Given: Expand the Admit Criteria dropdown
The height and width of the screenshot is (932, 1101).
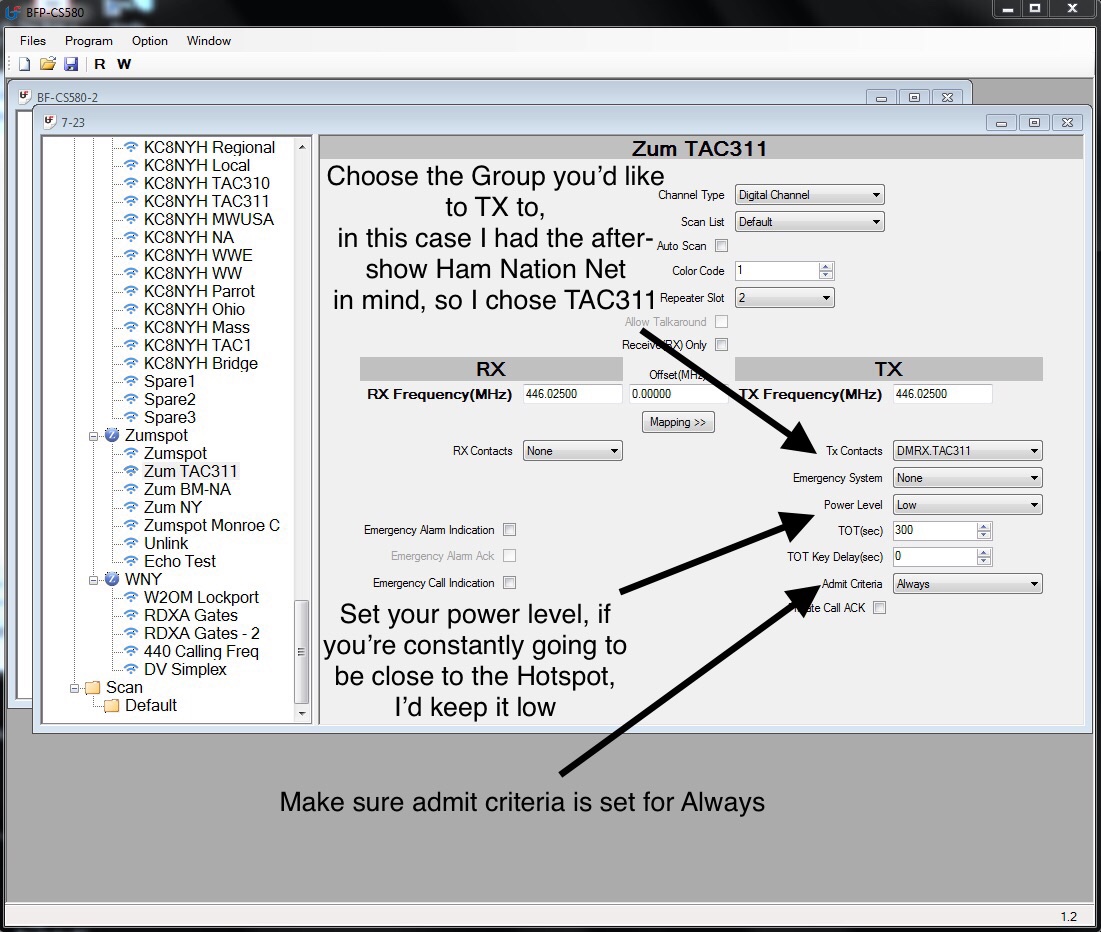Looking at the screenshot, I should click(967, 584).
